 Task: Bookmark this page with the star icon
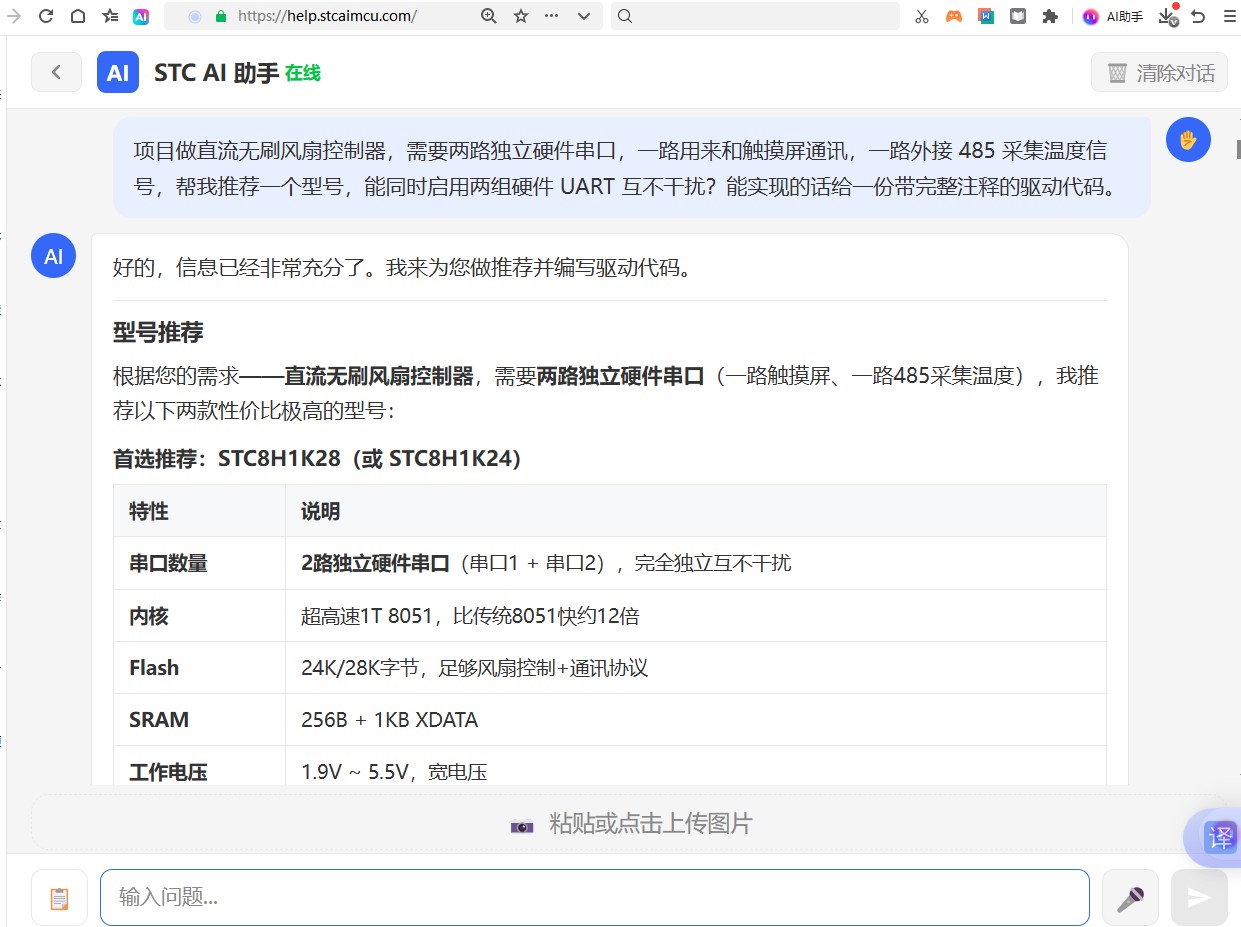pos(520,16)
